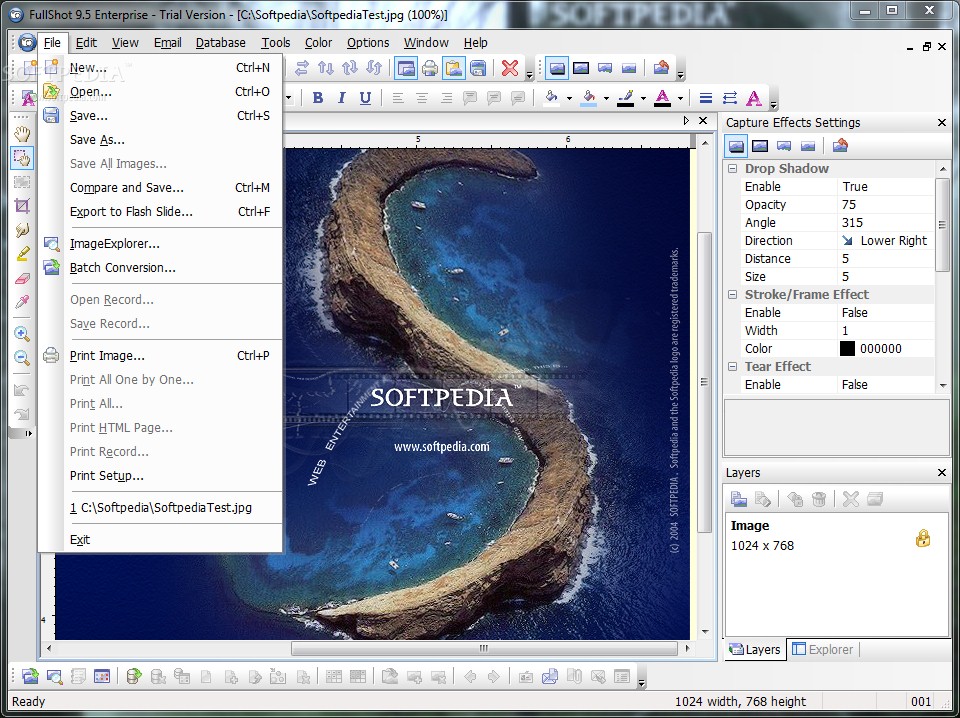This screenshot has height=718, width=960.
Task: Toggle drop shadow effect in top toolbar
Action: tap(557, 68)
